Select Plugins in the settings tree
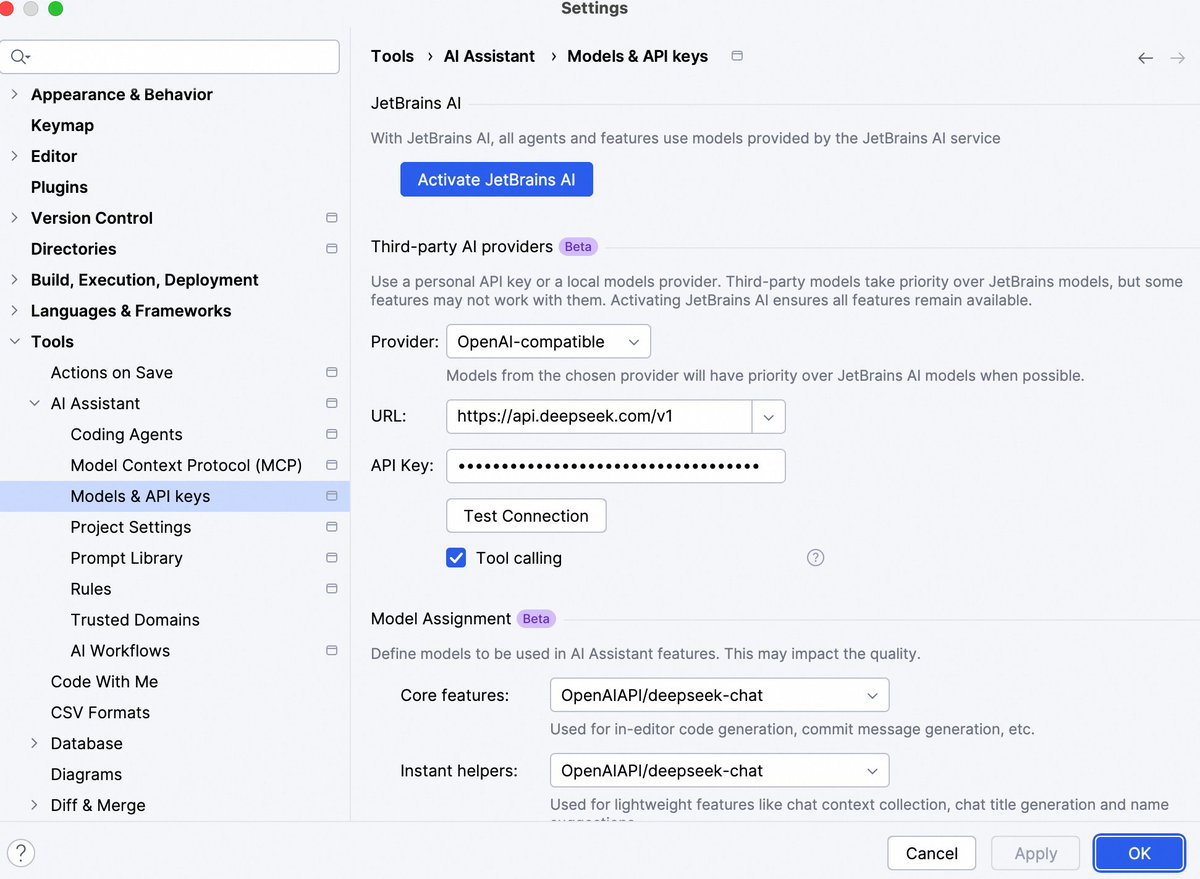This screenshot has width=1200, height=879. coord(59,187)
